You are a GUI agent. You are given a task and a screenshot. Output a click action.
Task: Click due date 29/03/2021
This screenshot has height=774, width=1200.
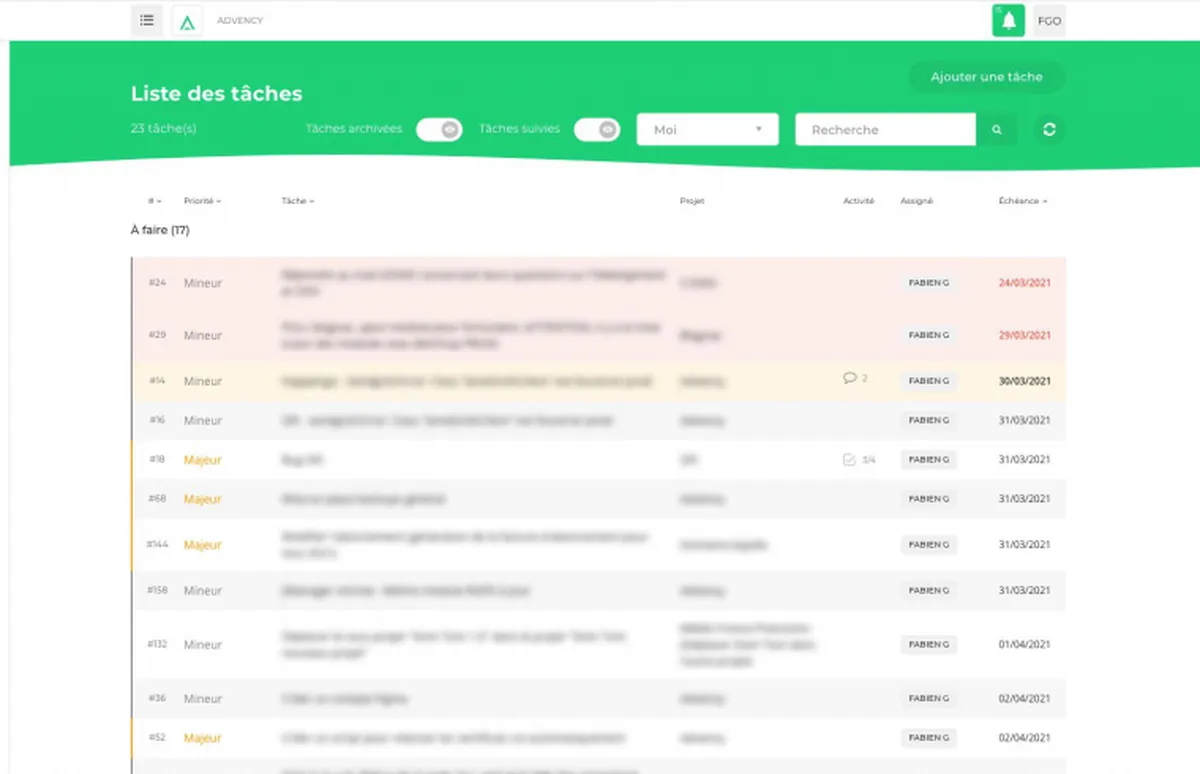pos(1024,335)
